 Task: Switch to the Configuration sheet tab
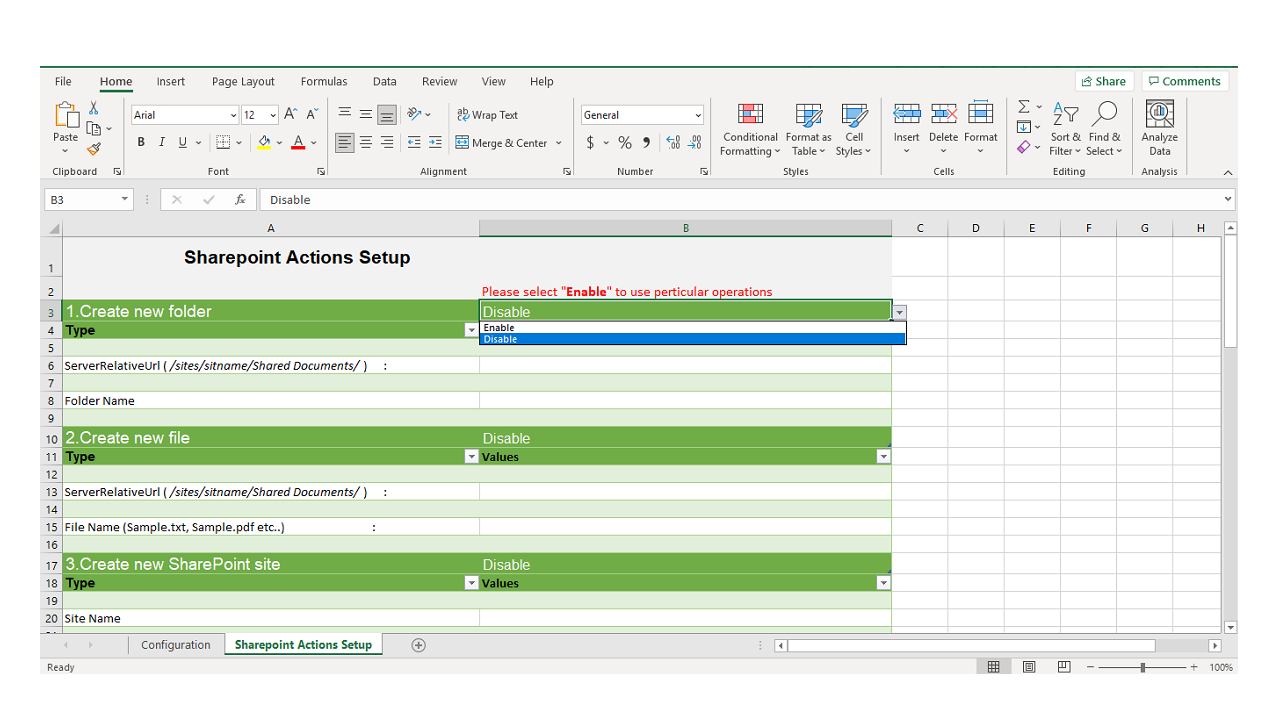coord(176,645)
